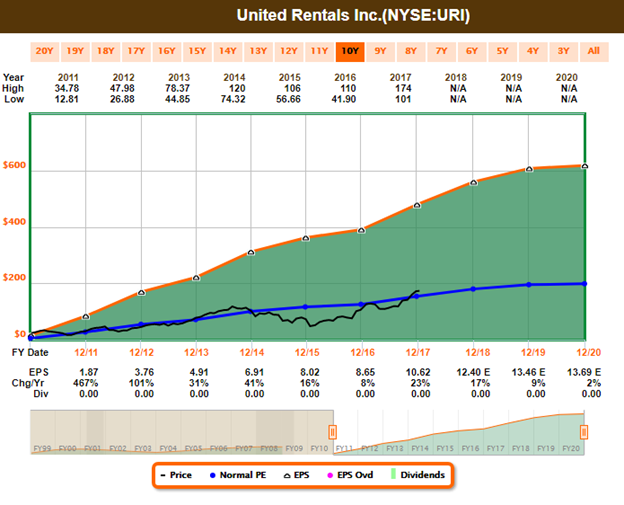Select the 15Y range tab

point(197,51)
